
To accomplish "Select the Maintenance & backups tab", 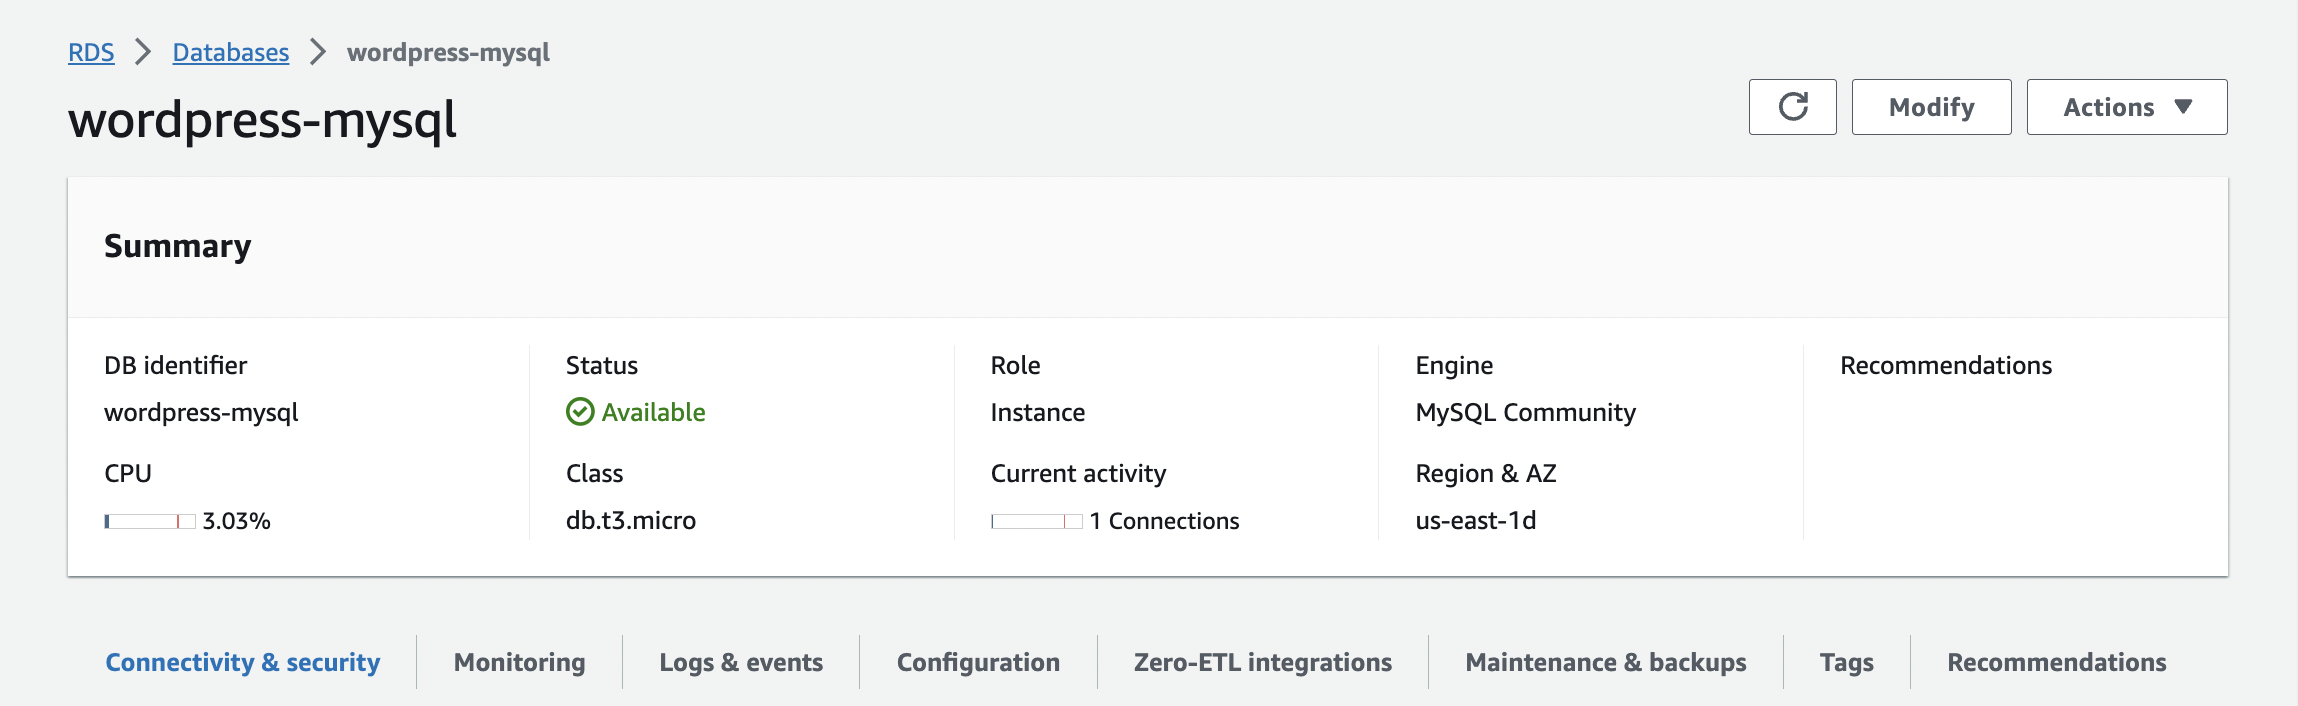I will coord(1605,662).
